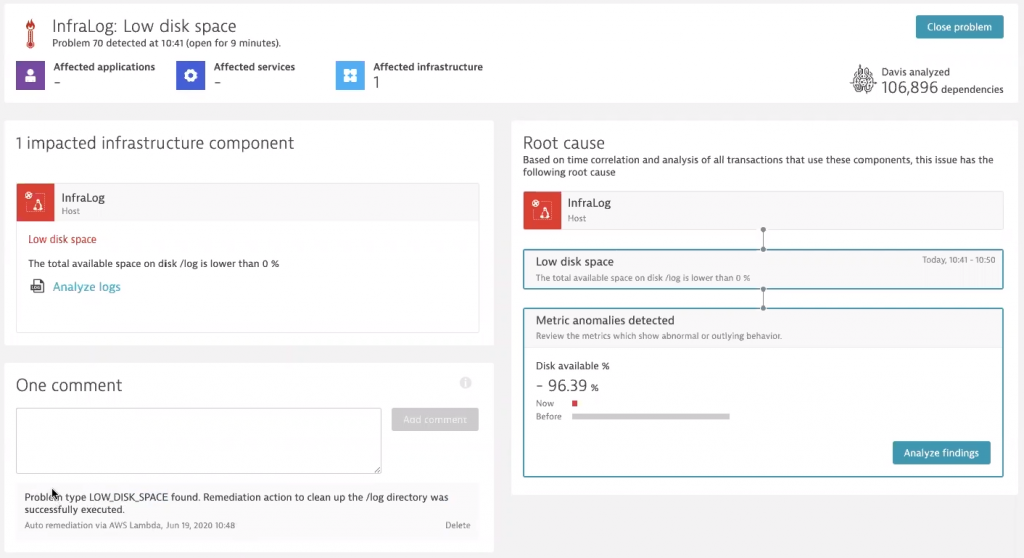The height and width of the screenshot is (558, 1024).
Task: Click the gray Before disk available bar
Action: click(650, 416)
